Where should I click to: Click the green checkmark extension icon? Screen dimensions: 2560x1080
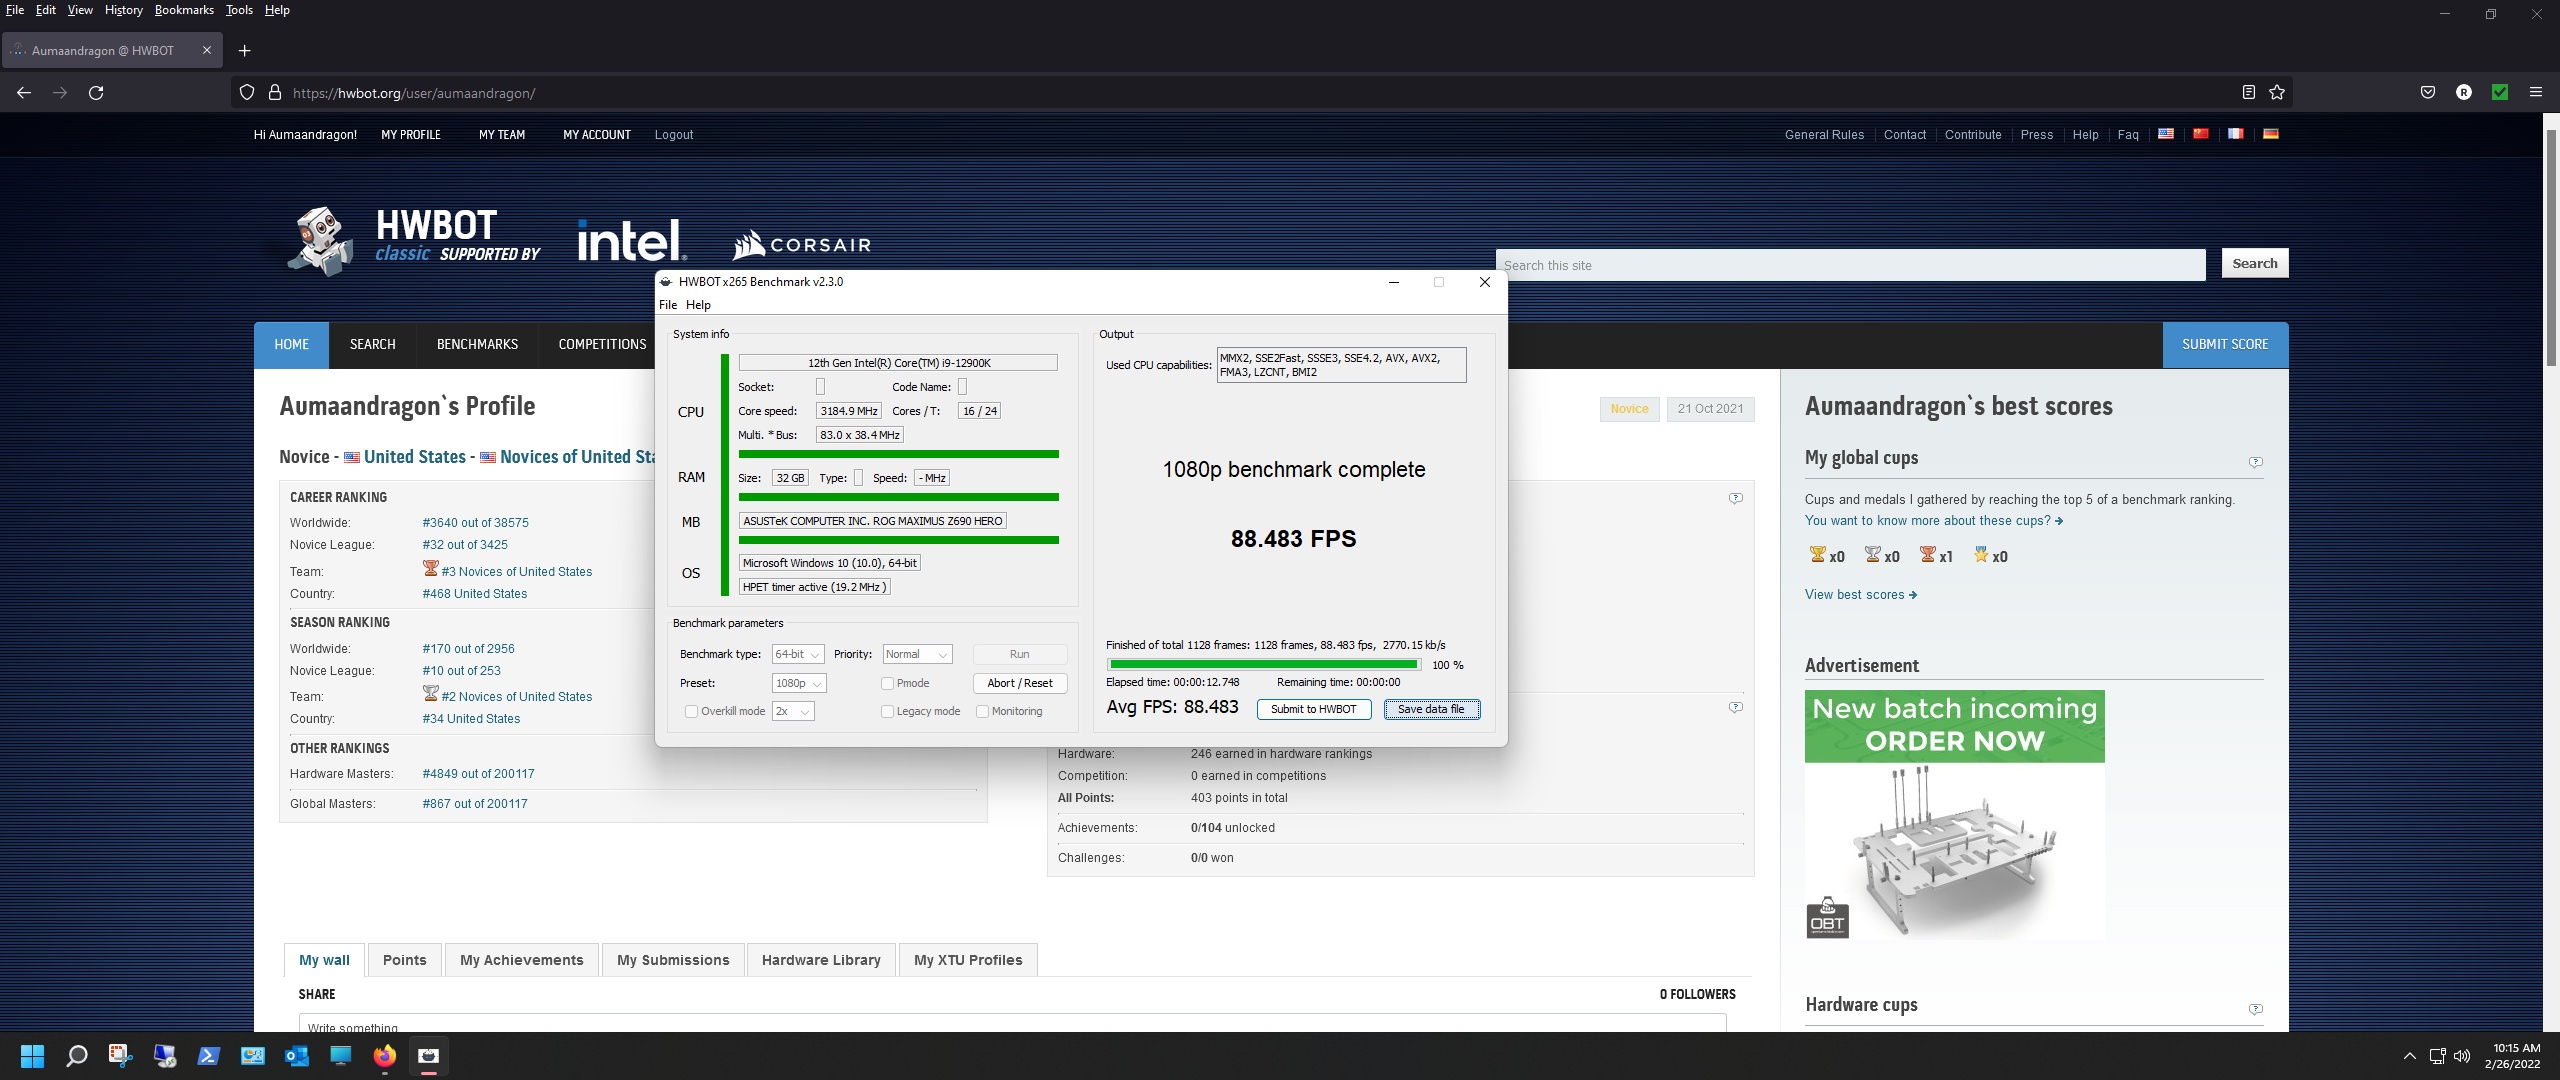coord(2500,93)
